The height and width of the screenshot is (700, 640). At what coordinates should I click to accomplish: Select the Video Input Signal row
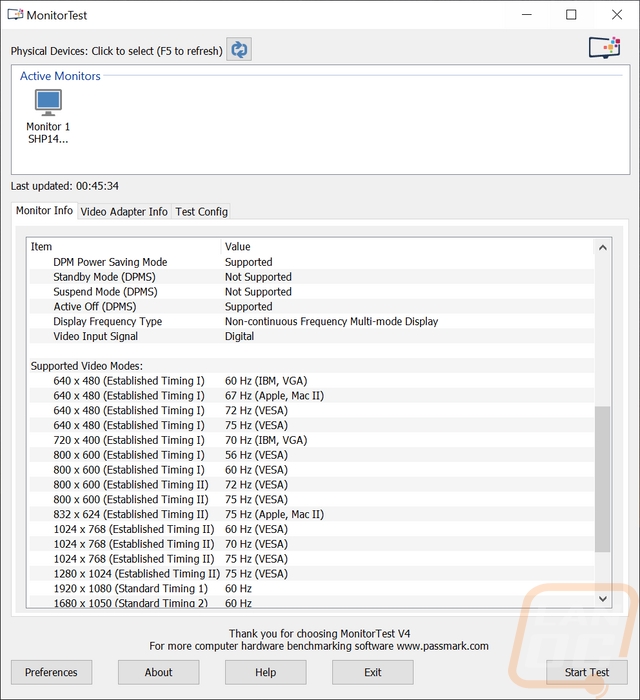312,336
